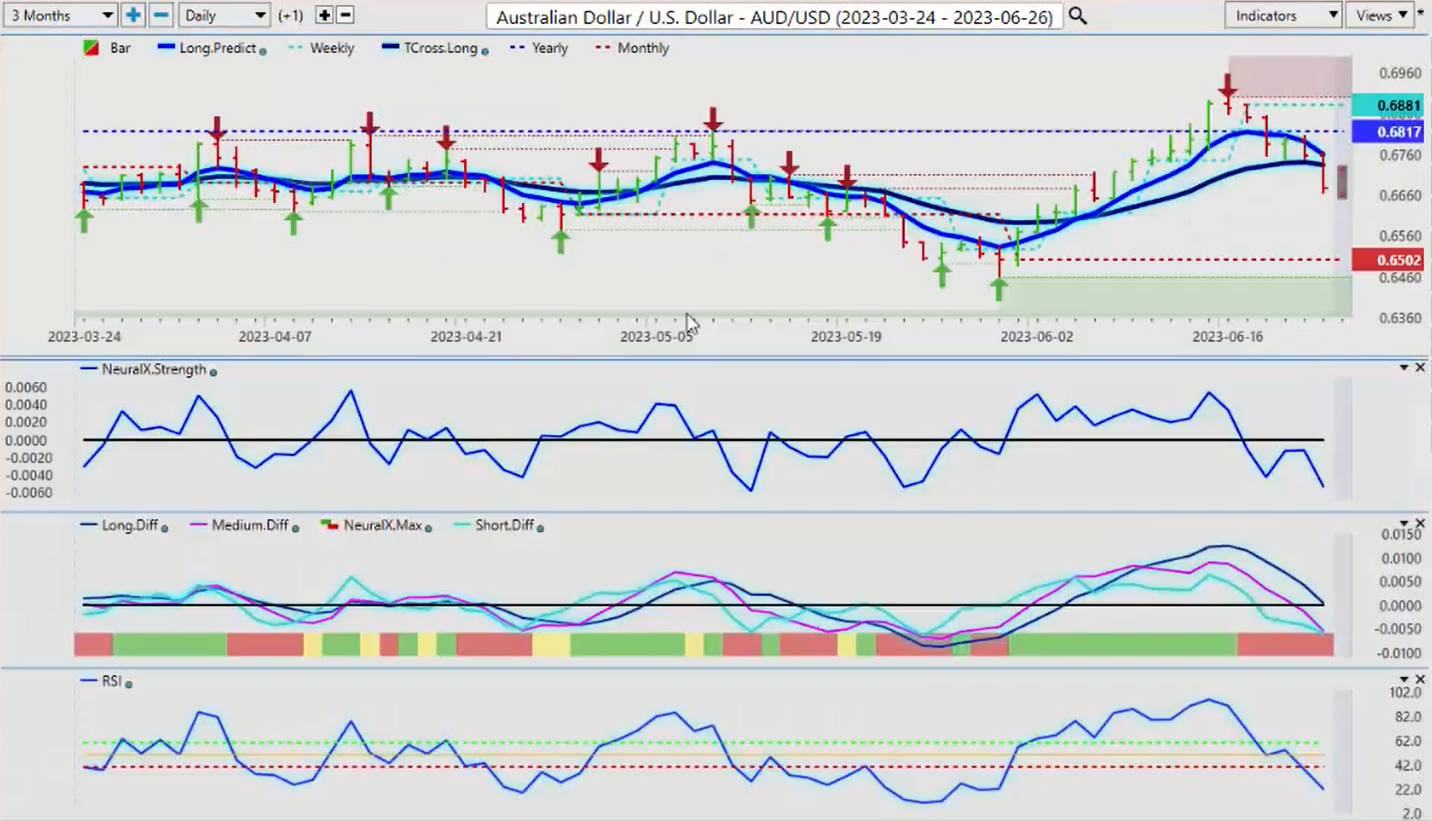The image size is (1432, 821).
Task: Close the NeuralX.Strength panel
Action: tap(1420, 368)
